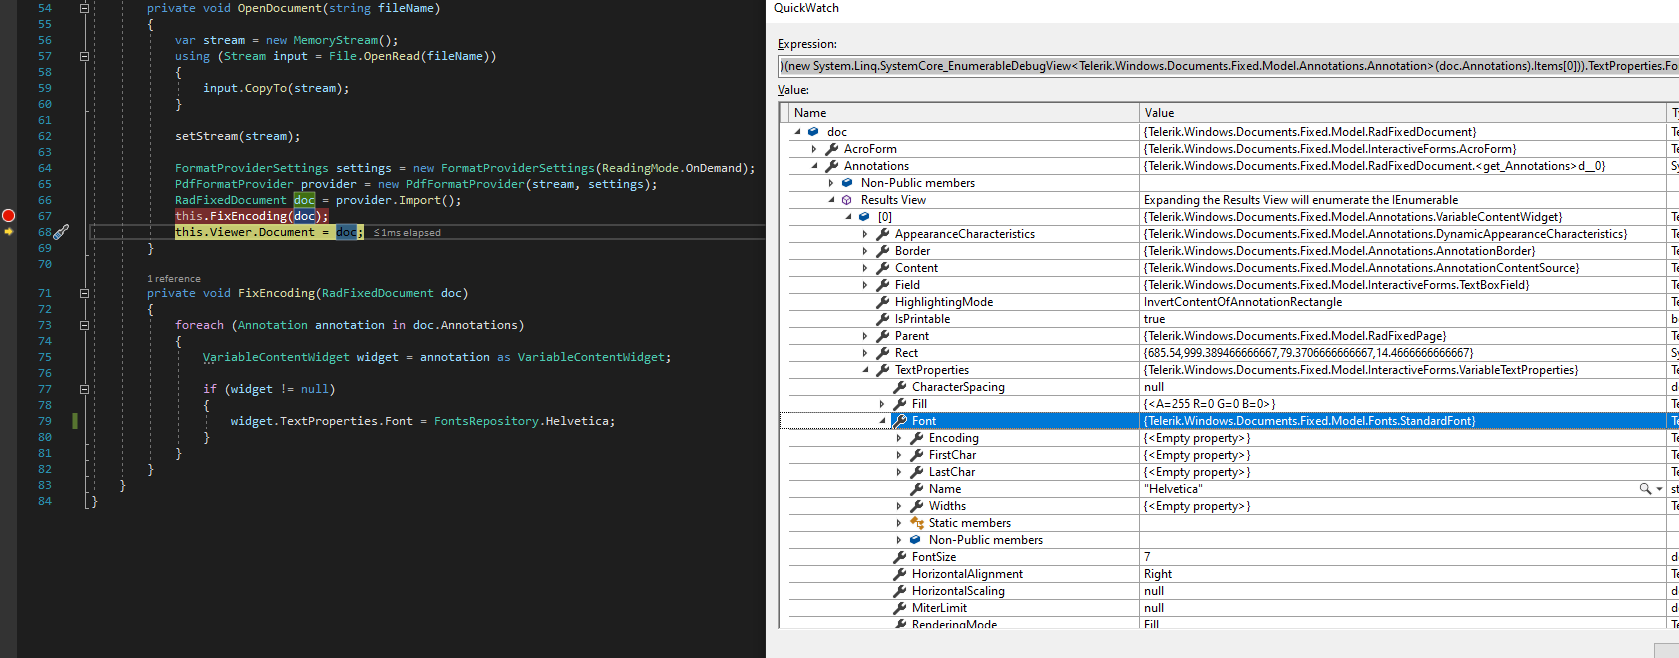Viewport: 1679px width, 658px height.
Task: Click the blue cube icon beside doc
Action: click(x=813, y=132)
